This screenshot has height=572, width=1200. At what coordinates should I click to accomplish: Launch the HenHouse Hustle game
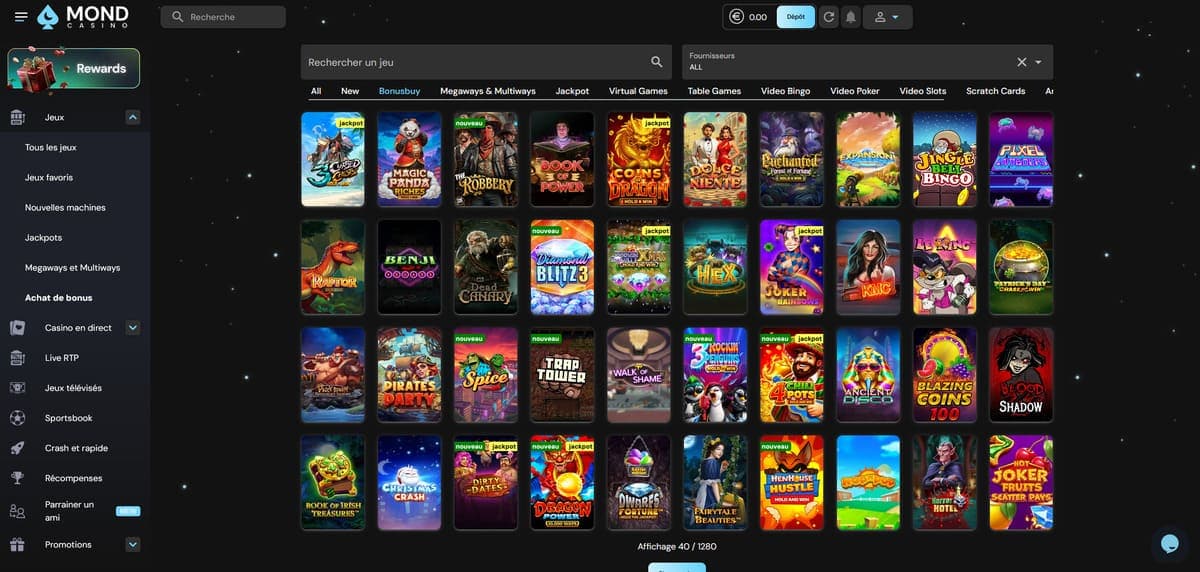[x=791, y=482]
